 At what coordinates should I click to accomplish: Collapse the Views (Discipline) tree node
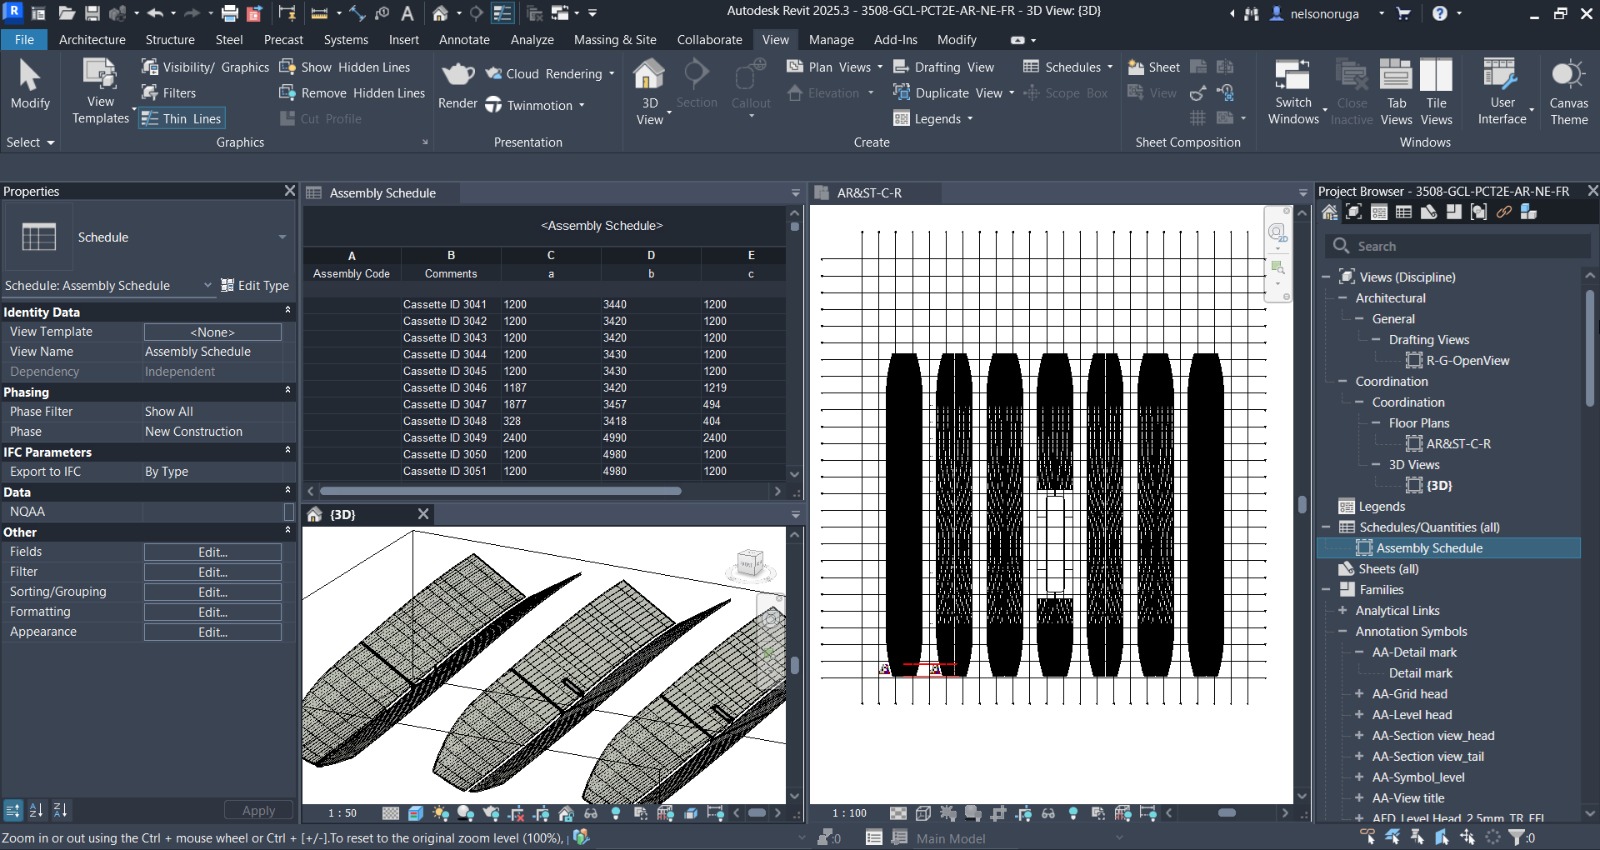pyautogui.click(x=1326, y=277)
